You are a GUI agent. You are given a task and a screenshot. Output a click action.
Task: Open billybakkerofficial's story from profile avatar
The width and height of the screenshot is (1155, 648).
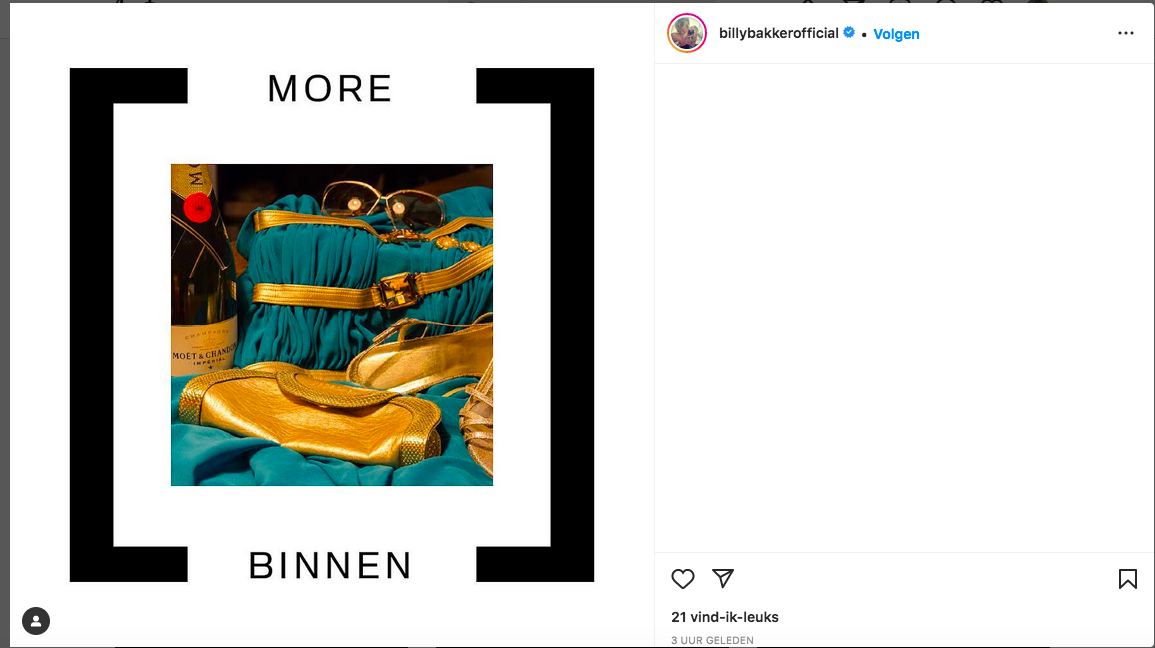tap(687, 33)
